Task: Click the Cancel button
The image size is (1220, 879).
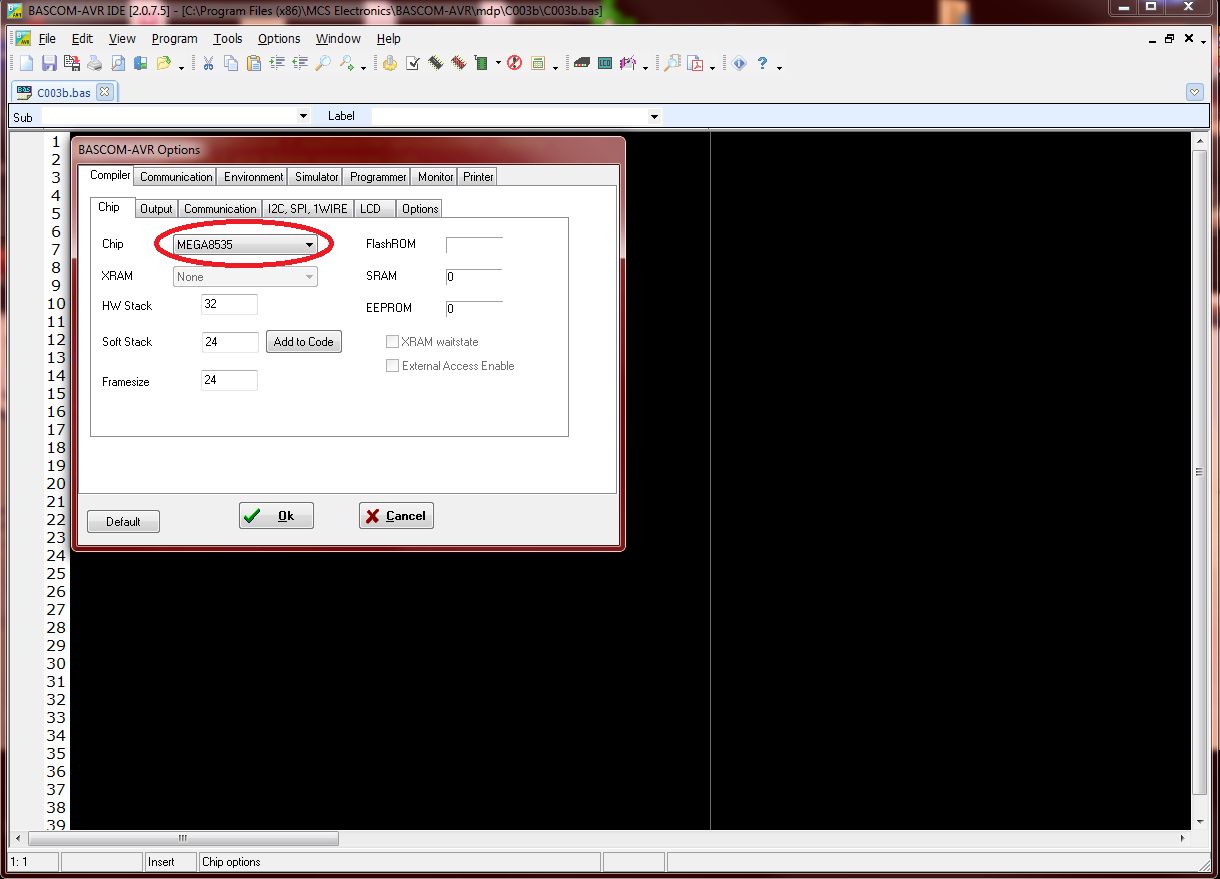Action: pos(396,516)
